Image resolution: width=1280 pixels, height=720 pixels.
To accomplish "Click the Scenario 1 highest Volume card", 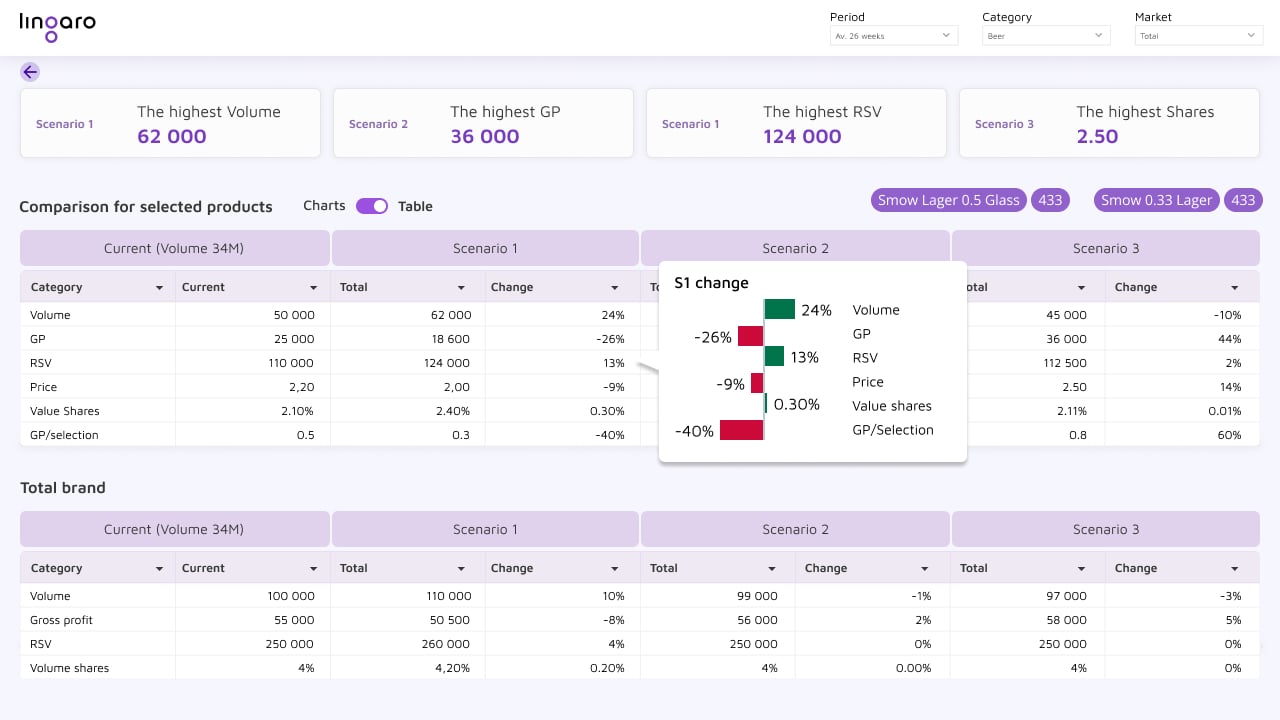I will coord(170,123).
